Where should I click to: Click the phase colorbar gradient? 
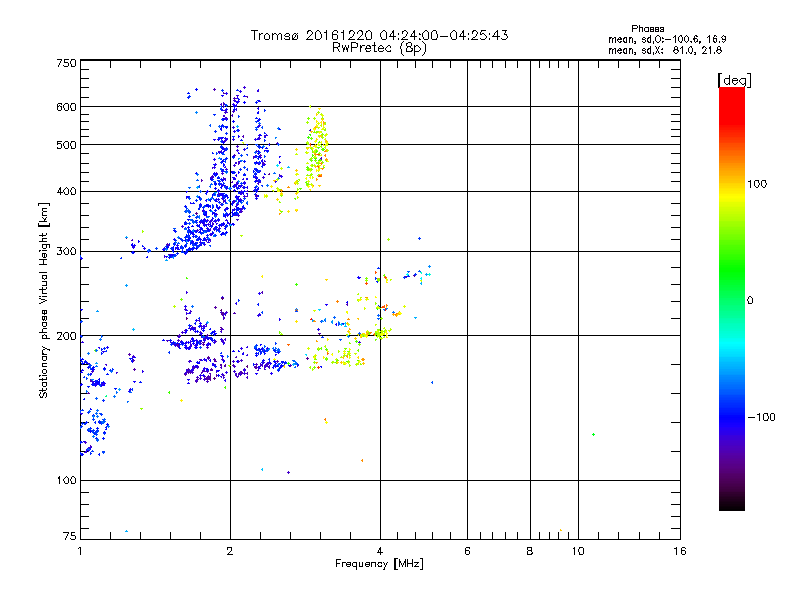tap(732, 298)
